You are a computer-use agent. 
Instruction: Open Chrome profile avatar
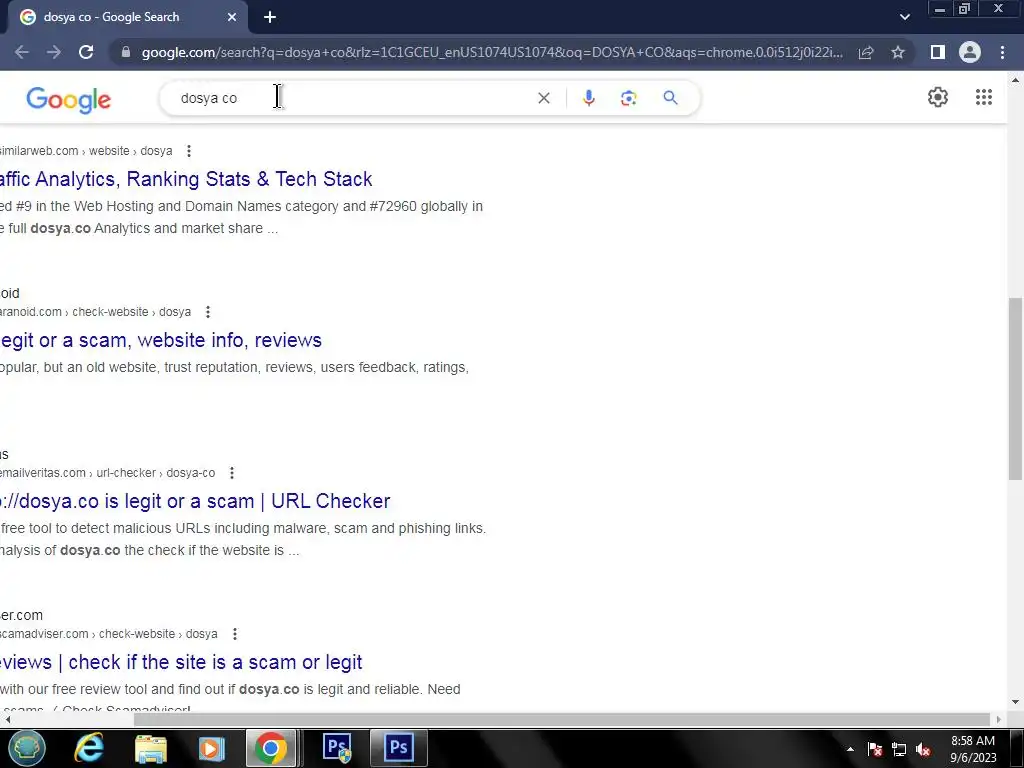click(x=970, y=52)
